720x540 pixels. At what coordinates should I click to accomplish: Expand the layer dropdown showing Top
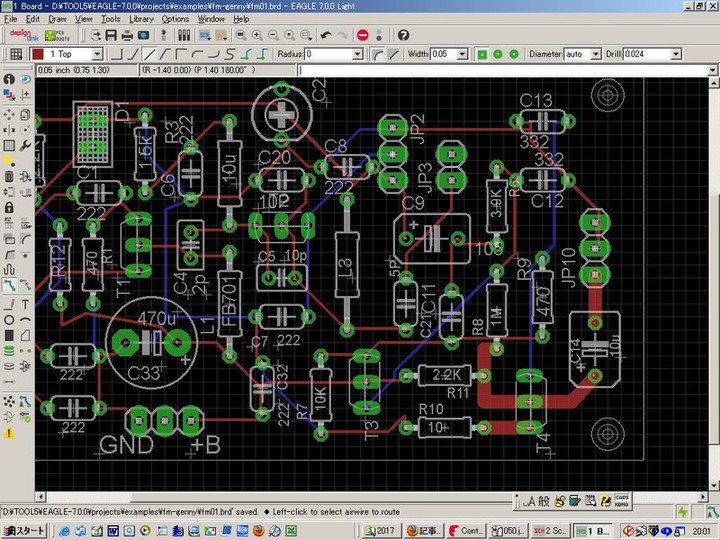tap(97, 54)
